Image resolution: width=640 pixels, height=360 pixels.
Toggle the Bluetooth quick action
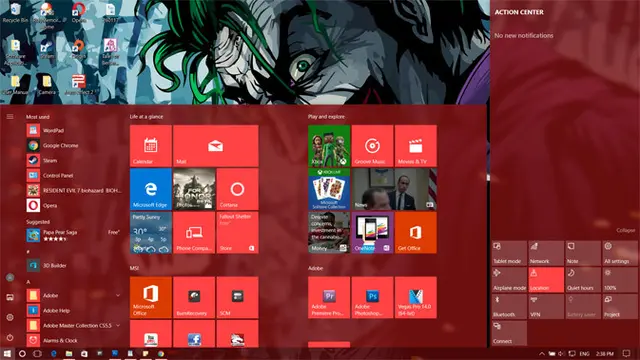coord(509,306)
